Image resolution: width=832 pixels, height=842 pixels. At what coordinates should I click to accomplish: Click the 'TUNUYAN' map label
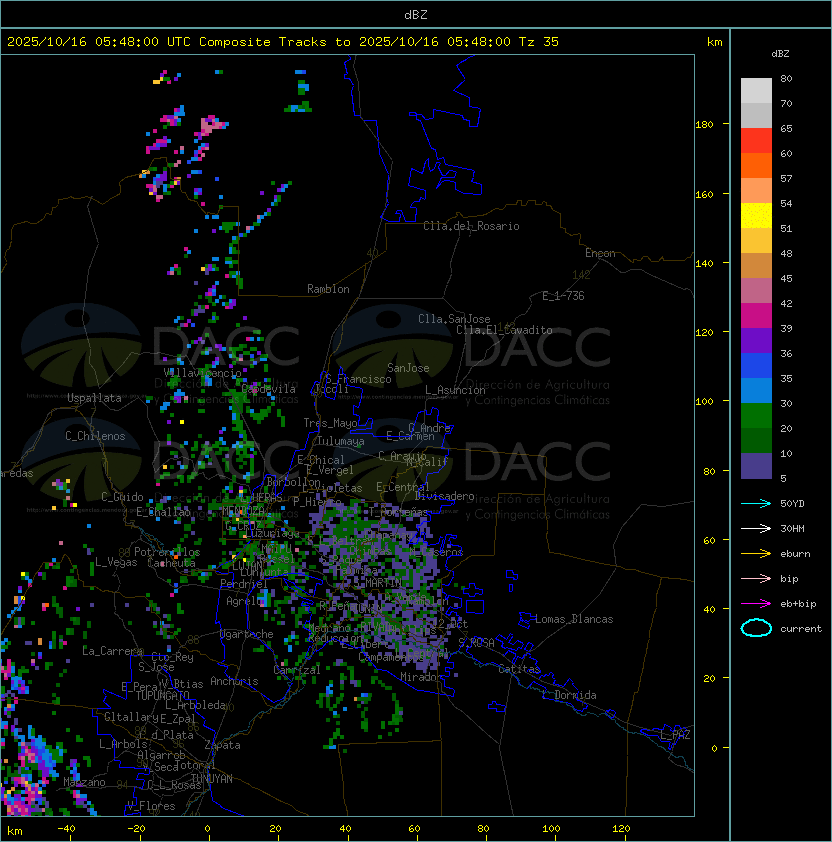point(212,779)
